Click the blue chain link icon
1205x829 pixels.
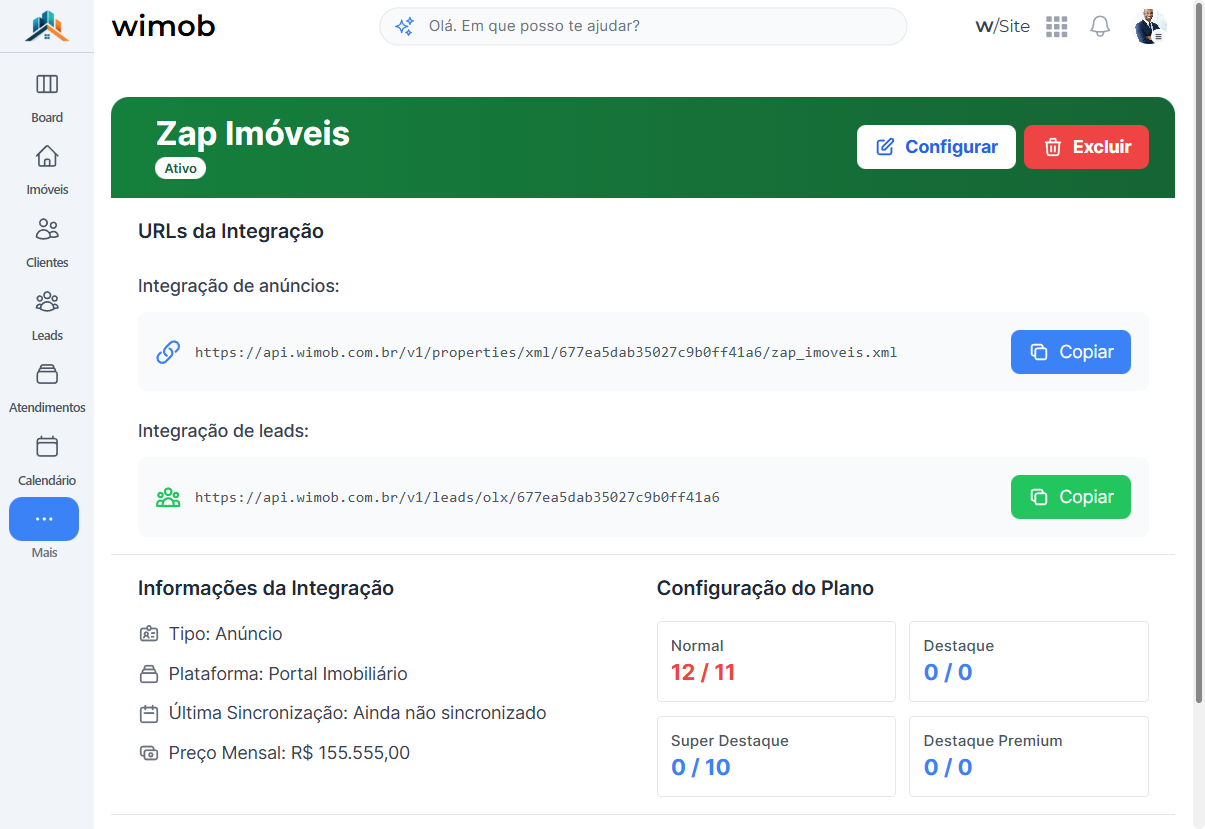point(168,352)
